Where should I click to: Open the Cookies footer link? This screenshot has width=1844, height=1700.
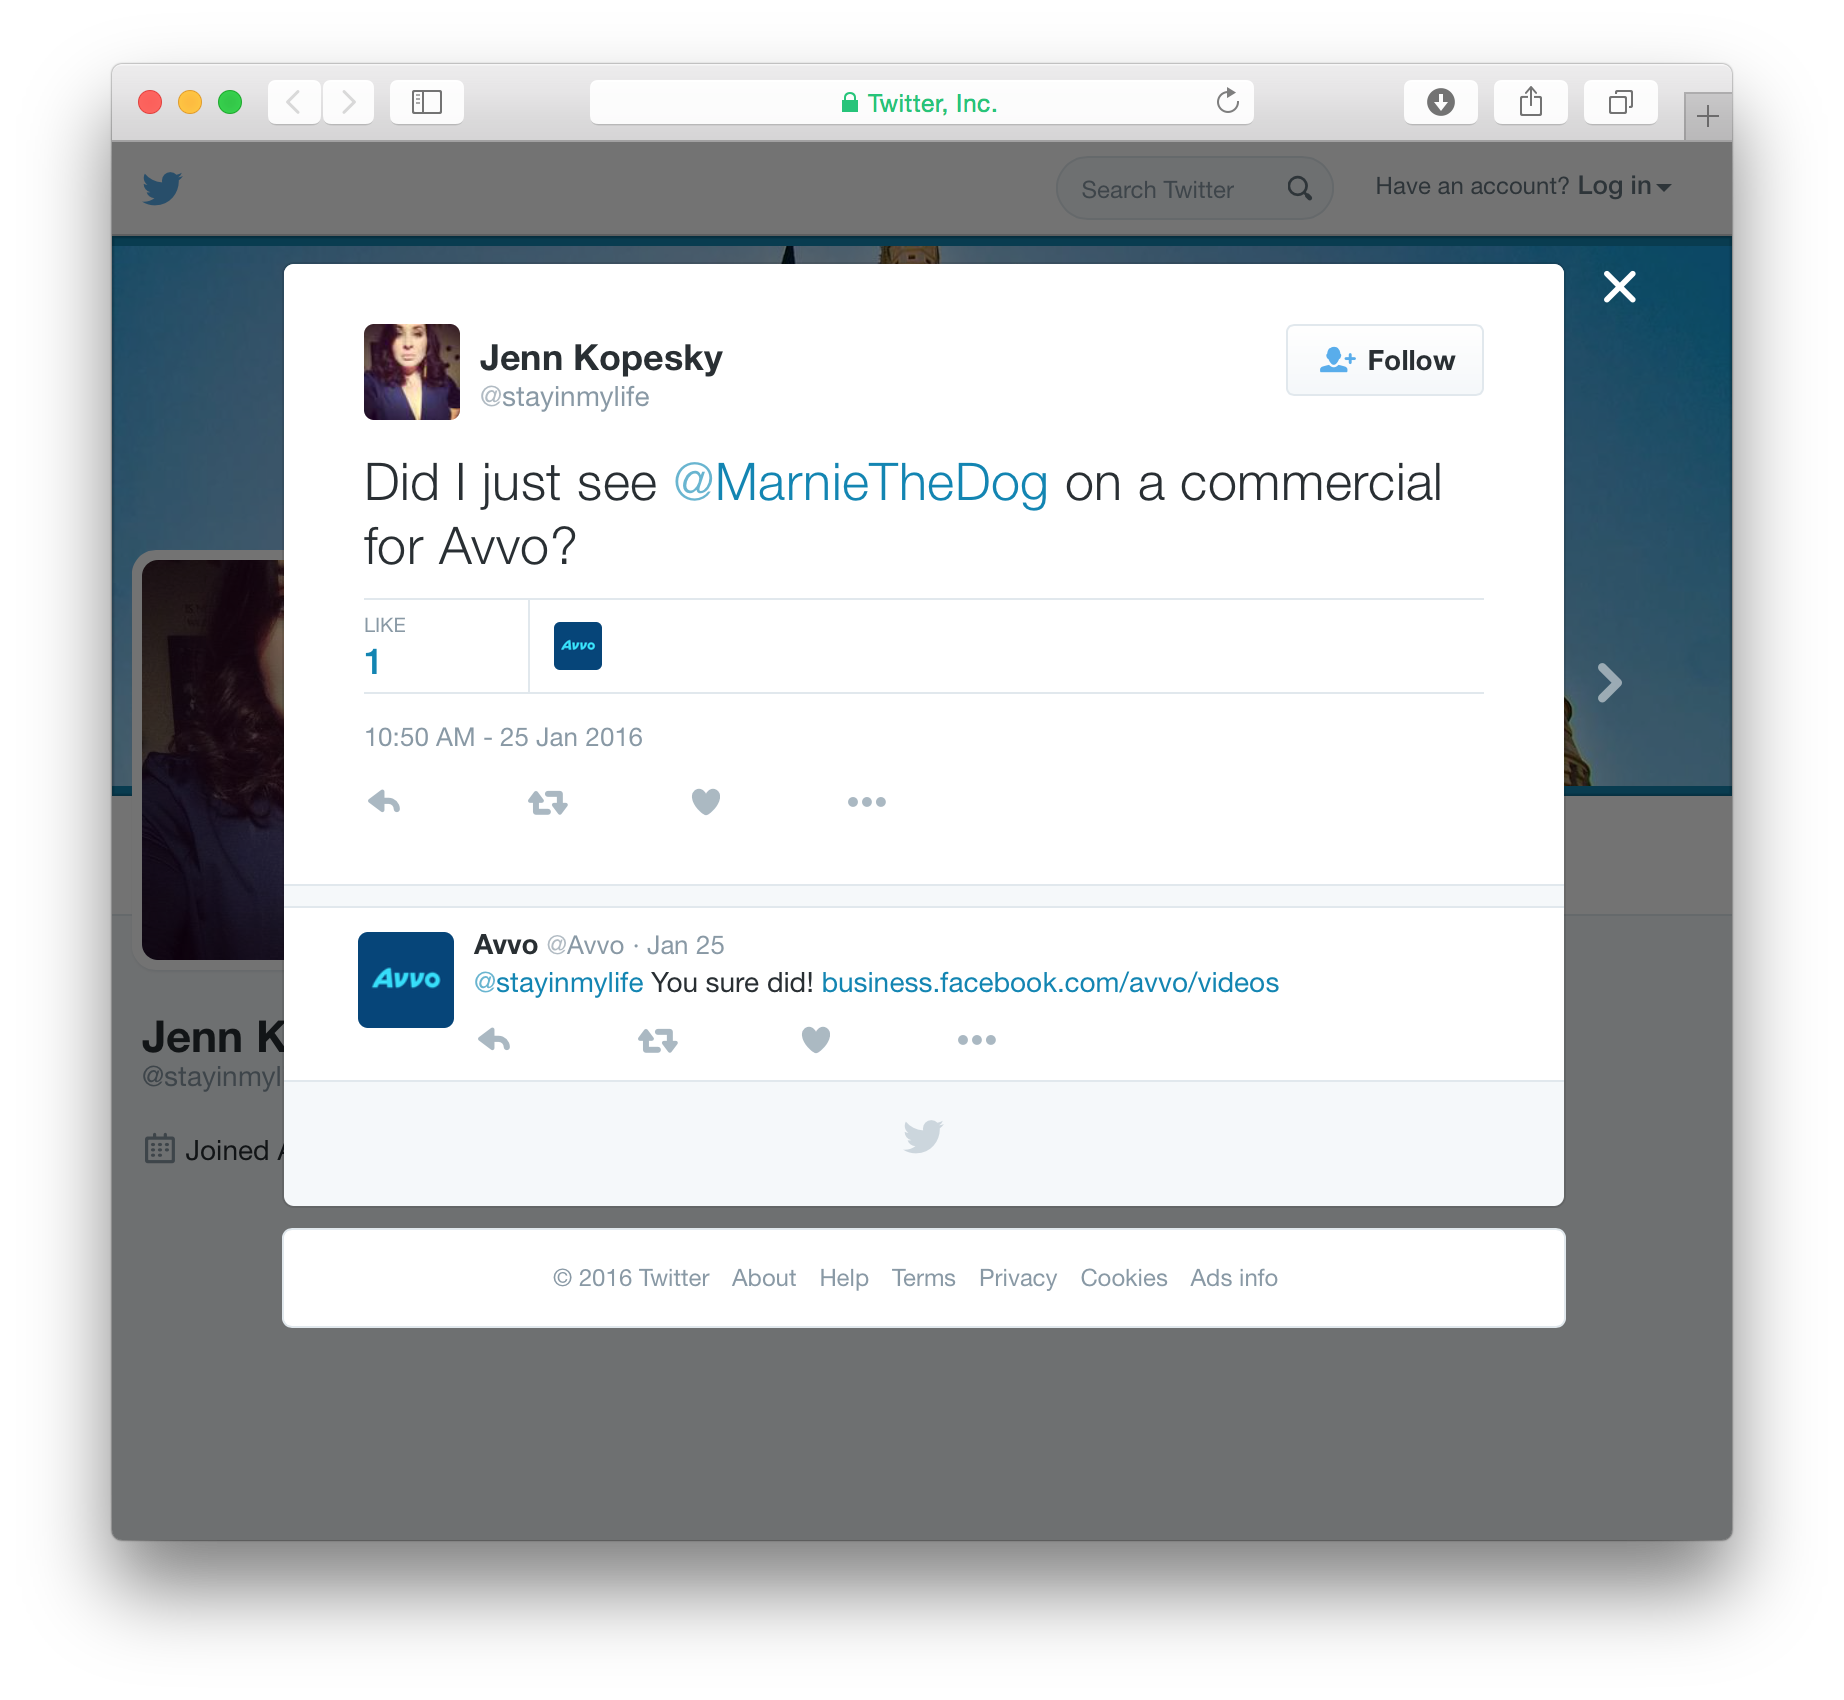(1124, 1278)
